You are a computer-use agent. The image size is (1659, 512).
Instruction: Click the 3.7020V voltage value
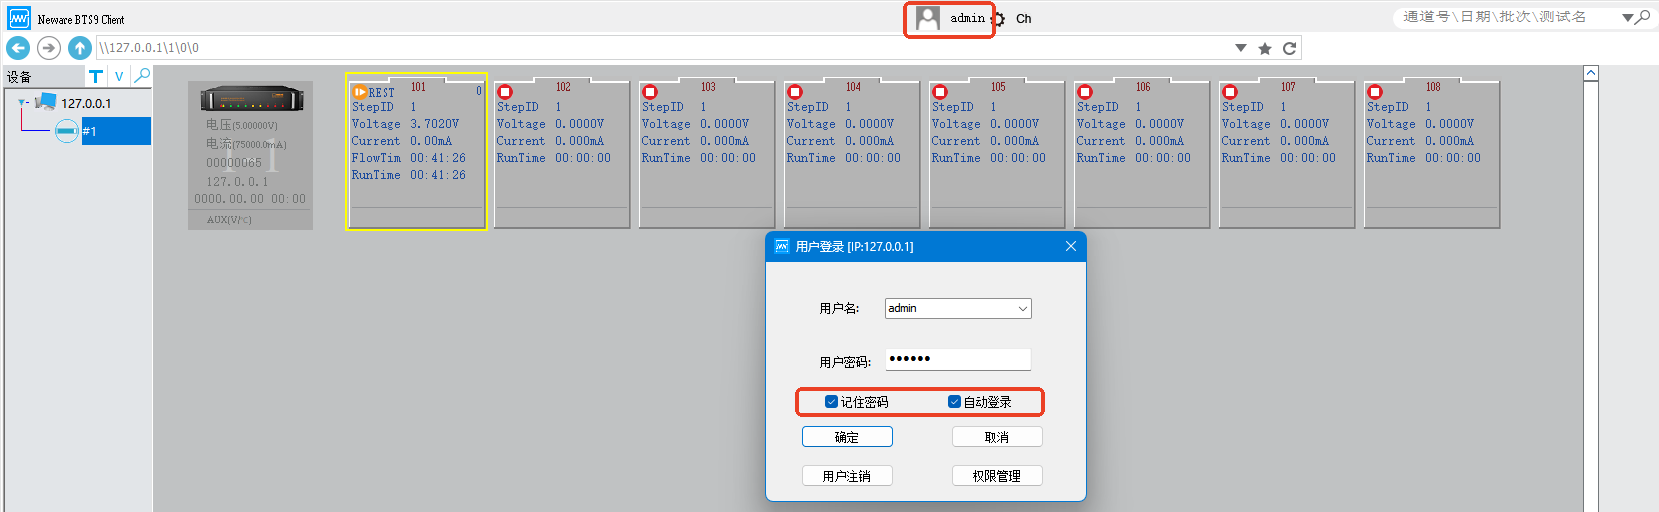point(435,124)
